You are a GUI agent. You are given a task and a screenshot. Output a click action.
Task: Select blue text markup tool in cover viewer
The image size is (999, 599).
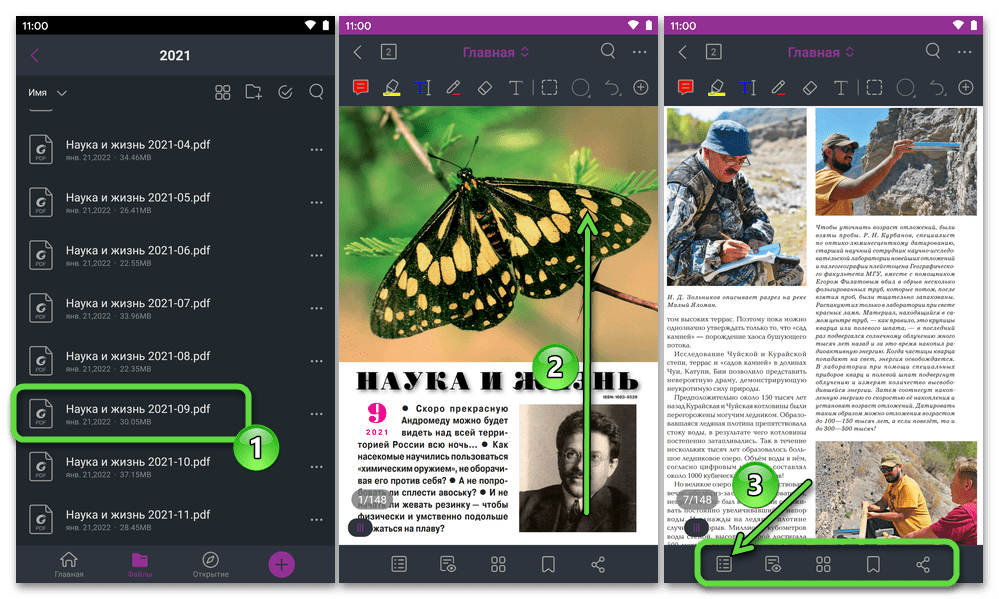point(422,87)
